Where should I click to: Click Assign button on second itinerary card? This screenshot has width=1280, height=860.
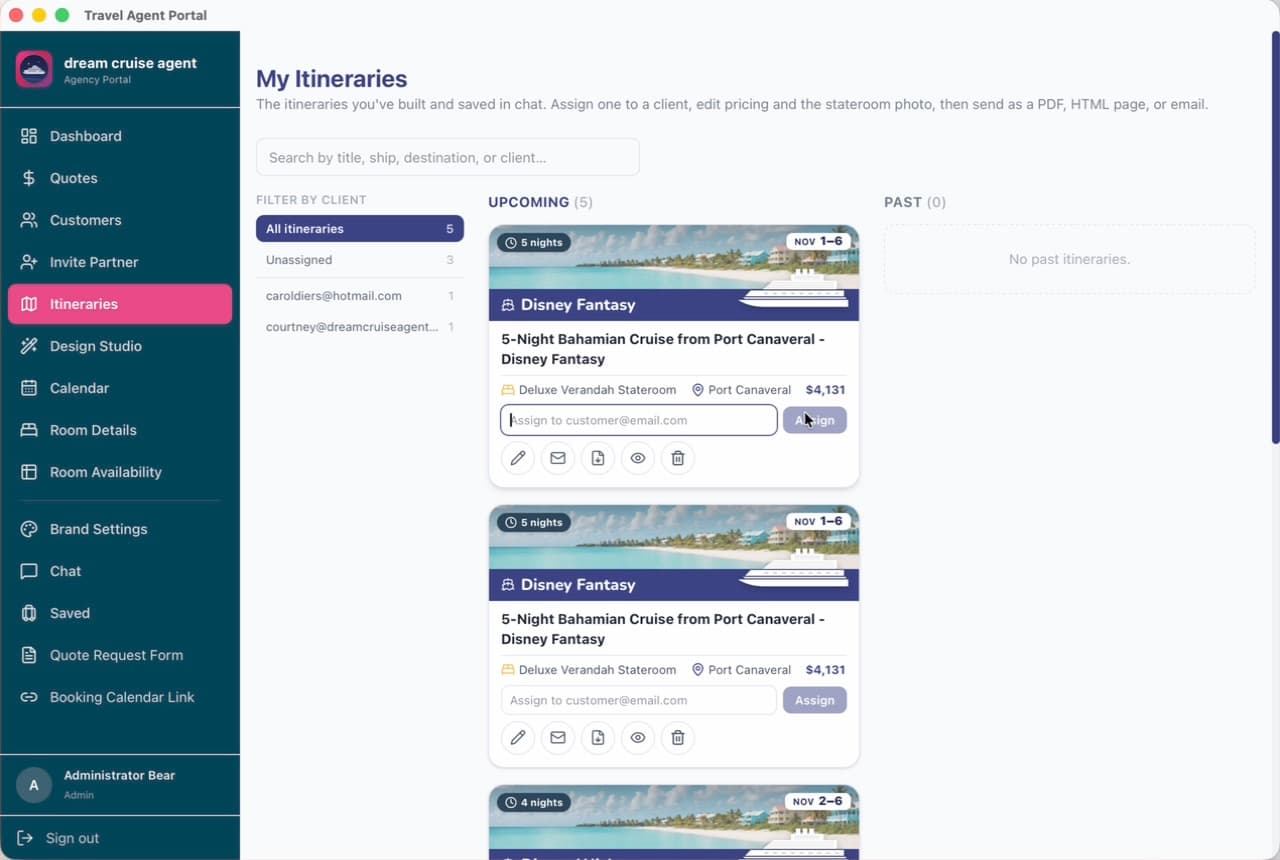(x=815, y=700)
